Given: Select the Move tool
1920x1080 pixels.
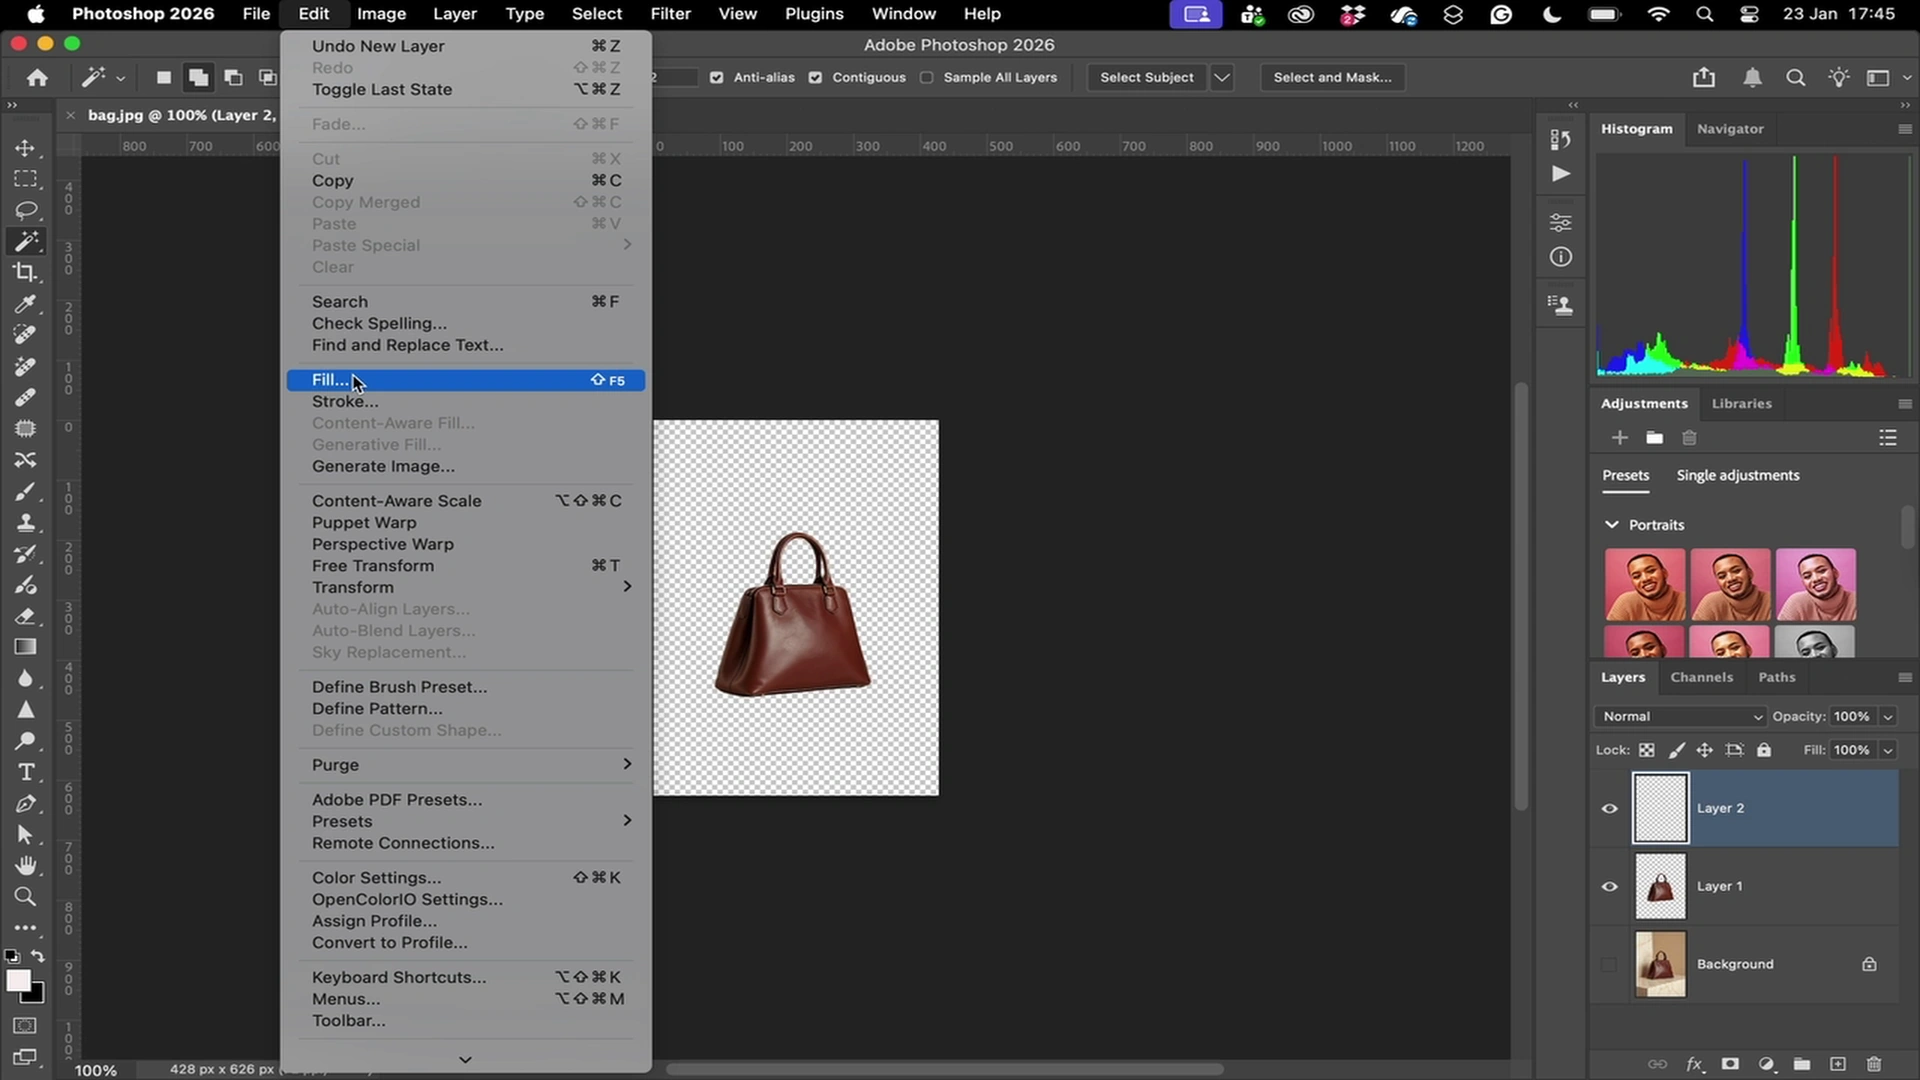Looking at the screenshot, I should coord(25,148).
